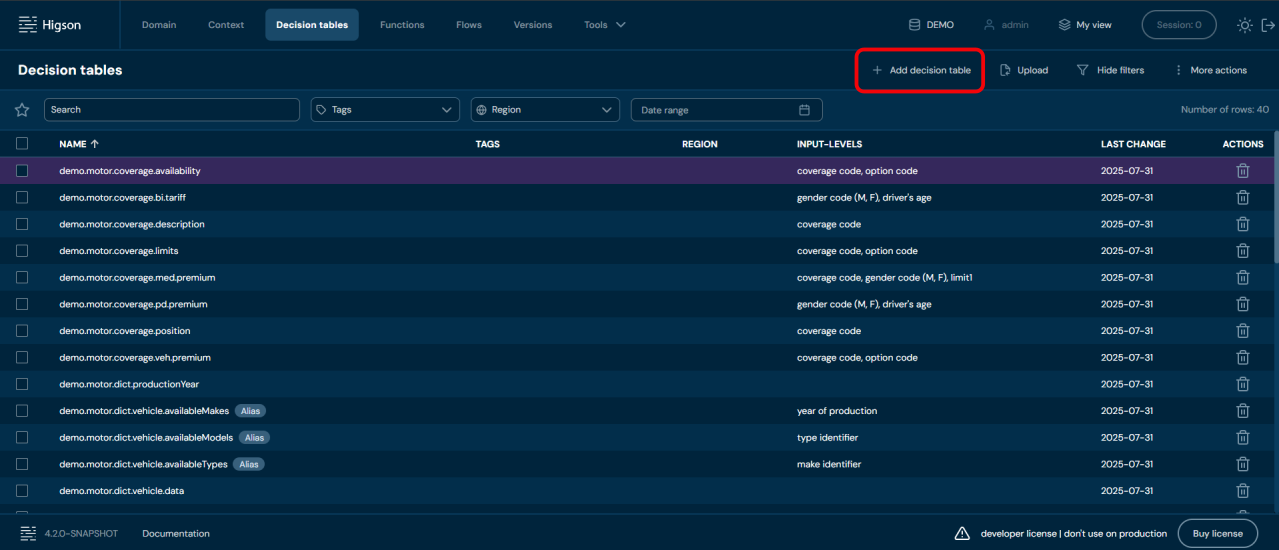This screenshot has height=550, width=1279.
Task: Click the star favorites filter icon
Action: [22, 110]
